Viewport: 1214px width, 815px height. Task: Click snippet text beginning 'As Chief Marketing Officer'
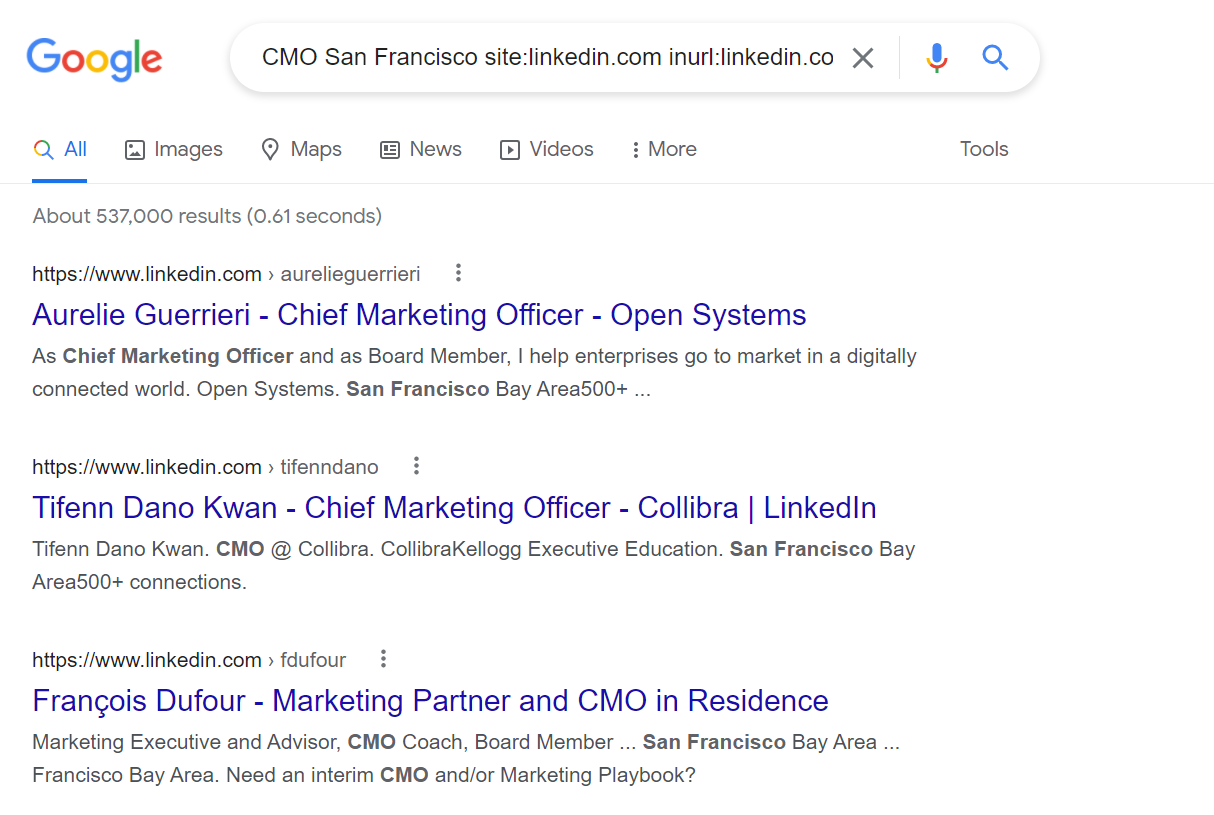coord(474,372)
